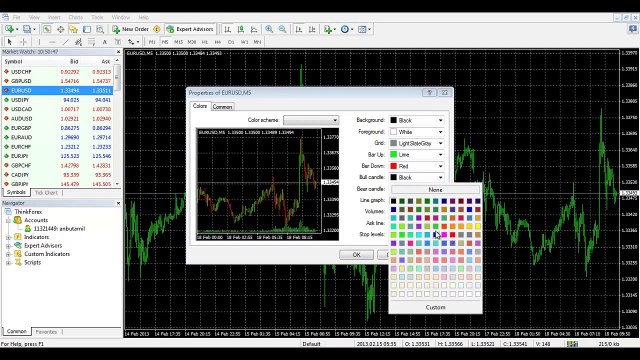Open the Bar Down color dropdown
640x360 pixels.
click(x=416, y=166)
